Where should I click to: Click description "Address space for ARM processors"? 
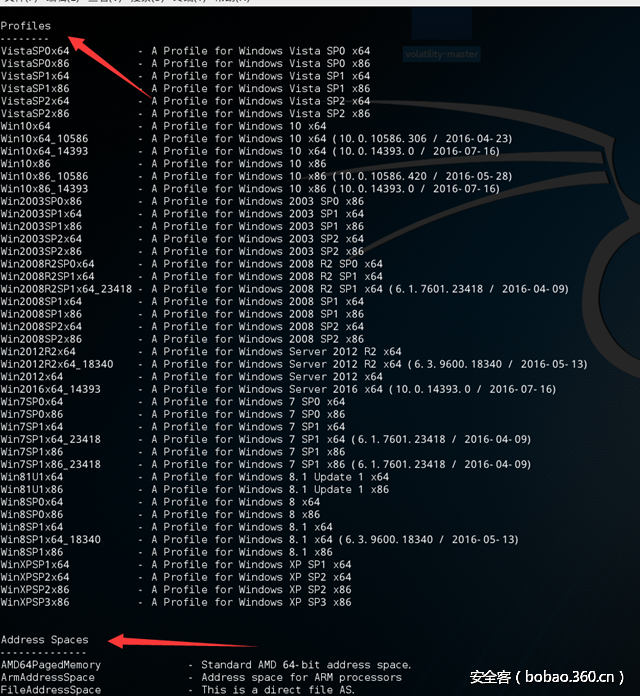tap(301, 677)
